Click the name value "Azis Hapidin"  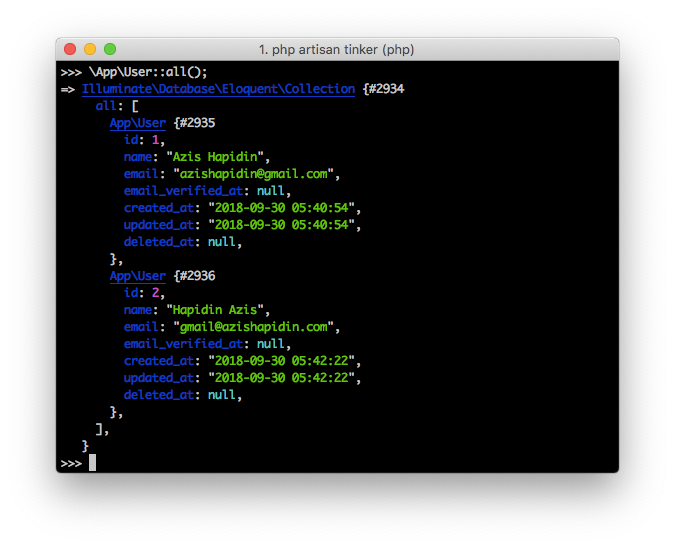218,157
